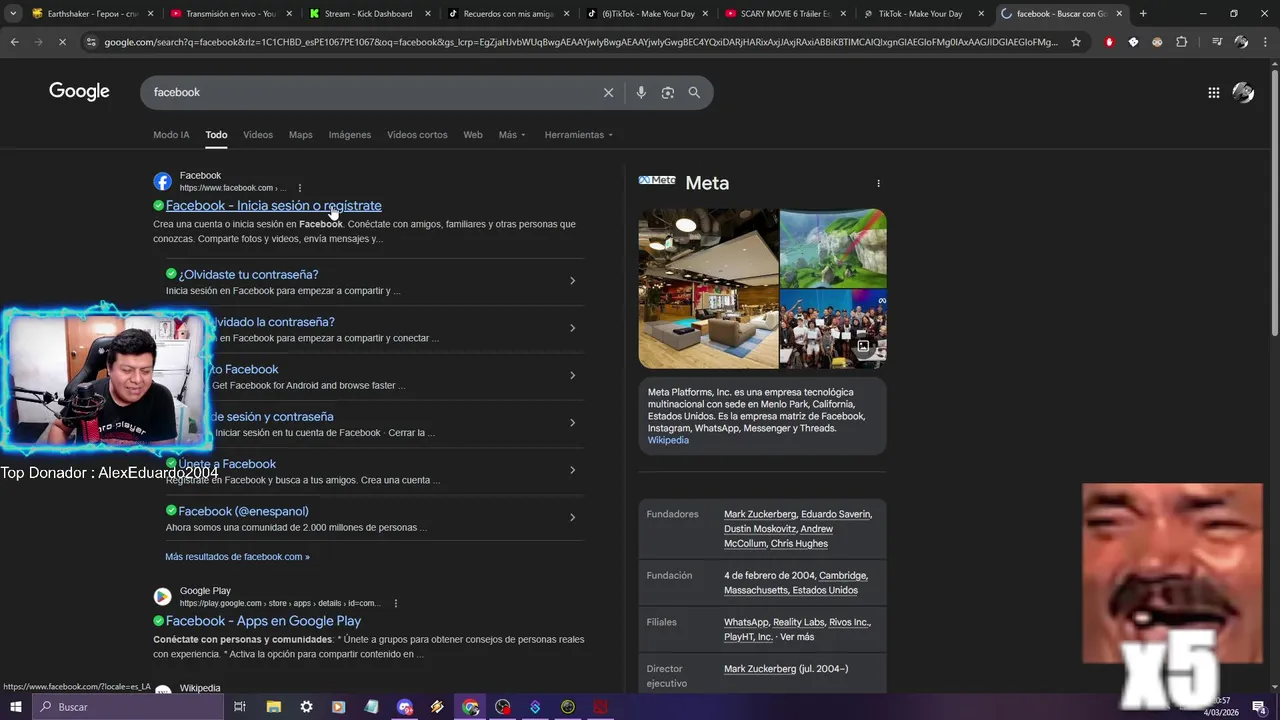Click the Google Play favicon in results
Viewport: 1280px width, 720px height.
(x=162, y=597)
